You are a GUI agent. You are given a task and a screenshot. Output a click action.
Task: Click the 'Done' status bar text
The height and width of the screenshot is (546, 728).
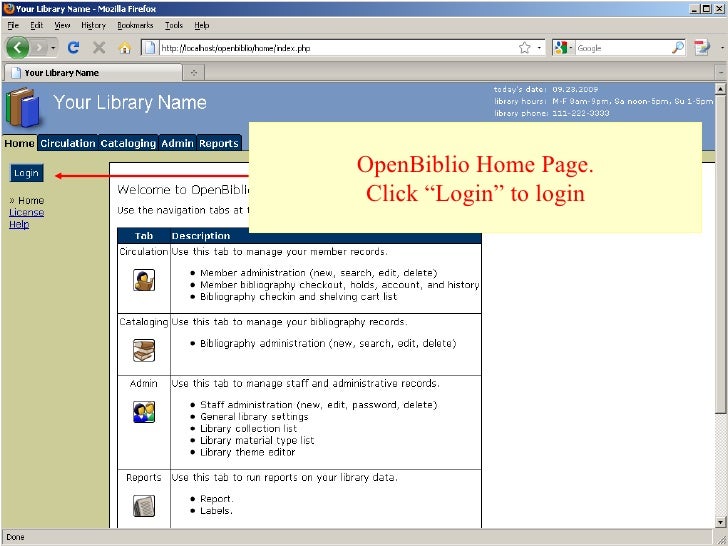(x=15, y=537)
